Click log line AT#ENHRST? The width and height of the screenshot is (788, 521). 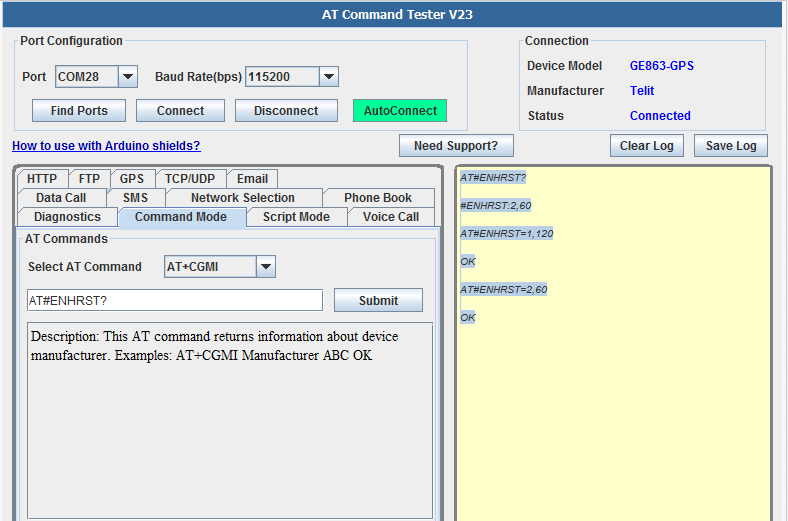click(x=493, y=177)
